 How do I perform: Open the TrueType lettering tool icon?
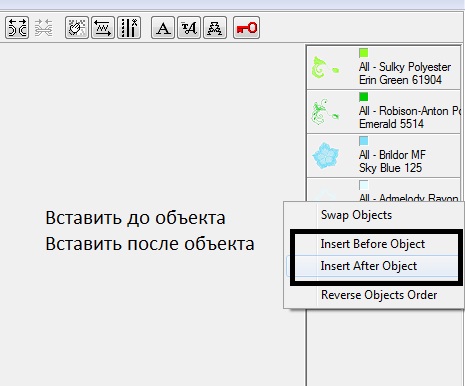pos(189,28)
